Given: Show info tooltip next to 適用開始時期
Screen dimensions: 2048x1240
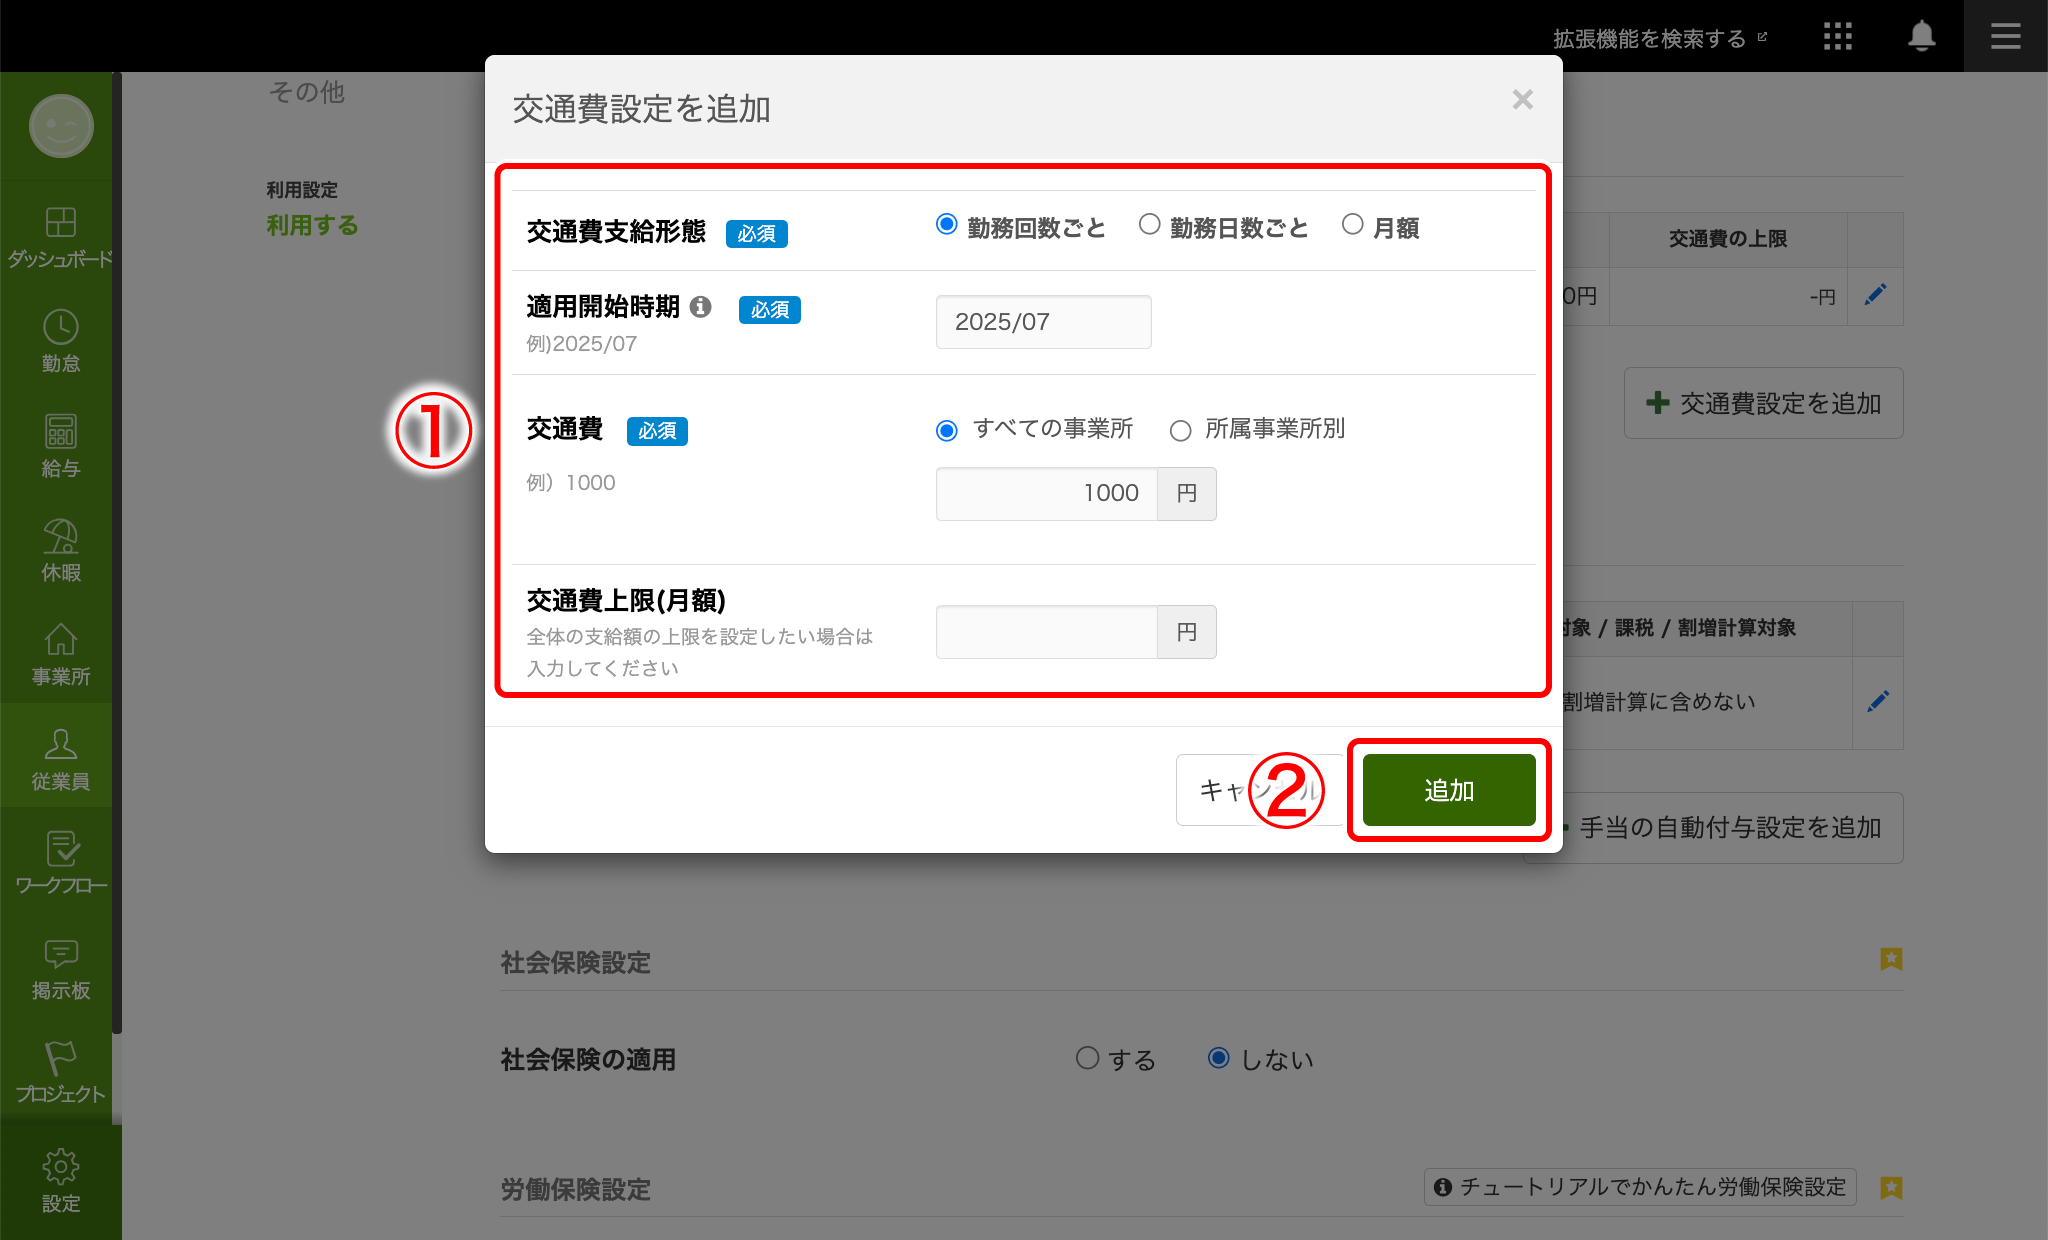Looking at the screenshot, I should point(701,308).
